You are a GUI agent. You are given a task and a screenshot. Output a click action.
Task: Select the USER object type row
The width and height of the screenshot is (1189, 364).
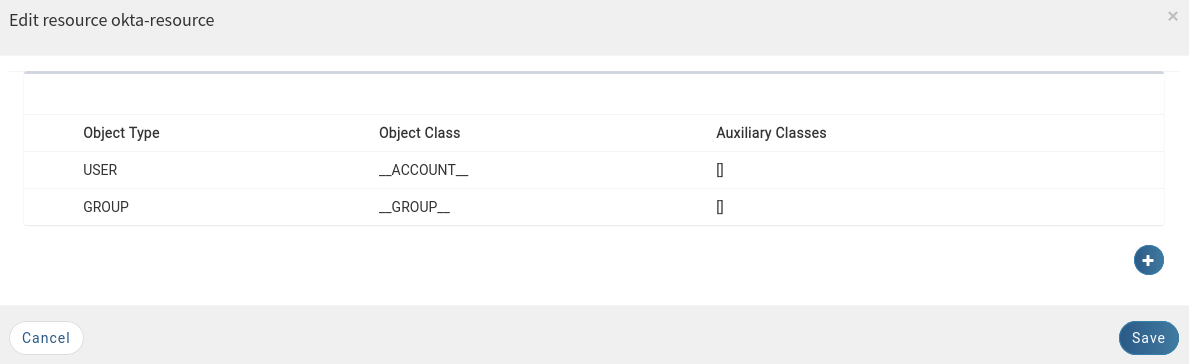pos(594,170)
